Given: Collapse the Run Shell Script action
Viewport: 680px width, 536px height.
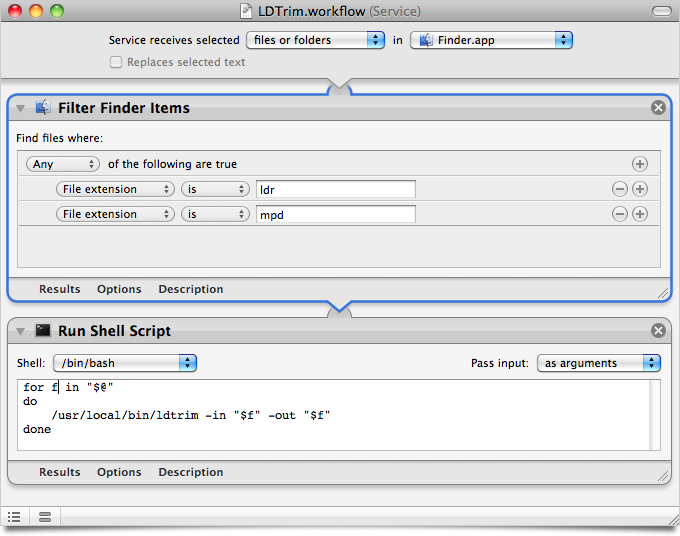Looking at the screenshot, I should 20,332.
